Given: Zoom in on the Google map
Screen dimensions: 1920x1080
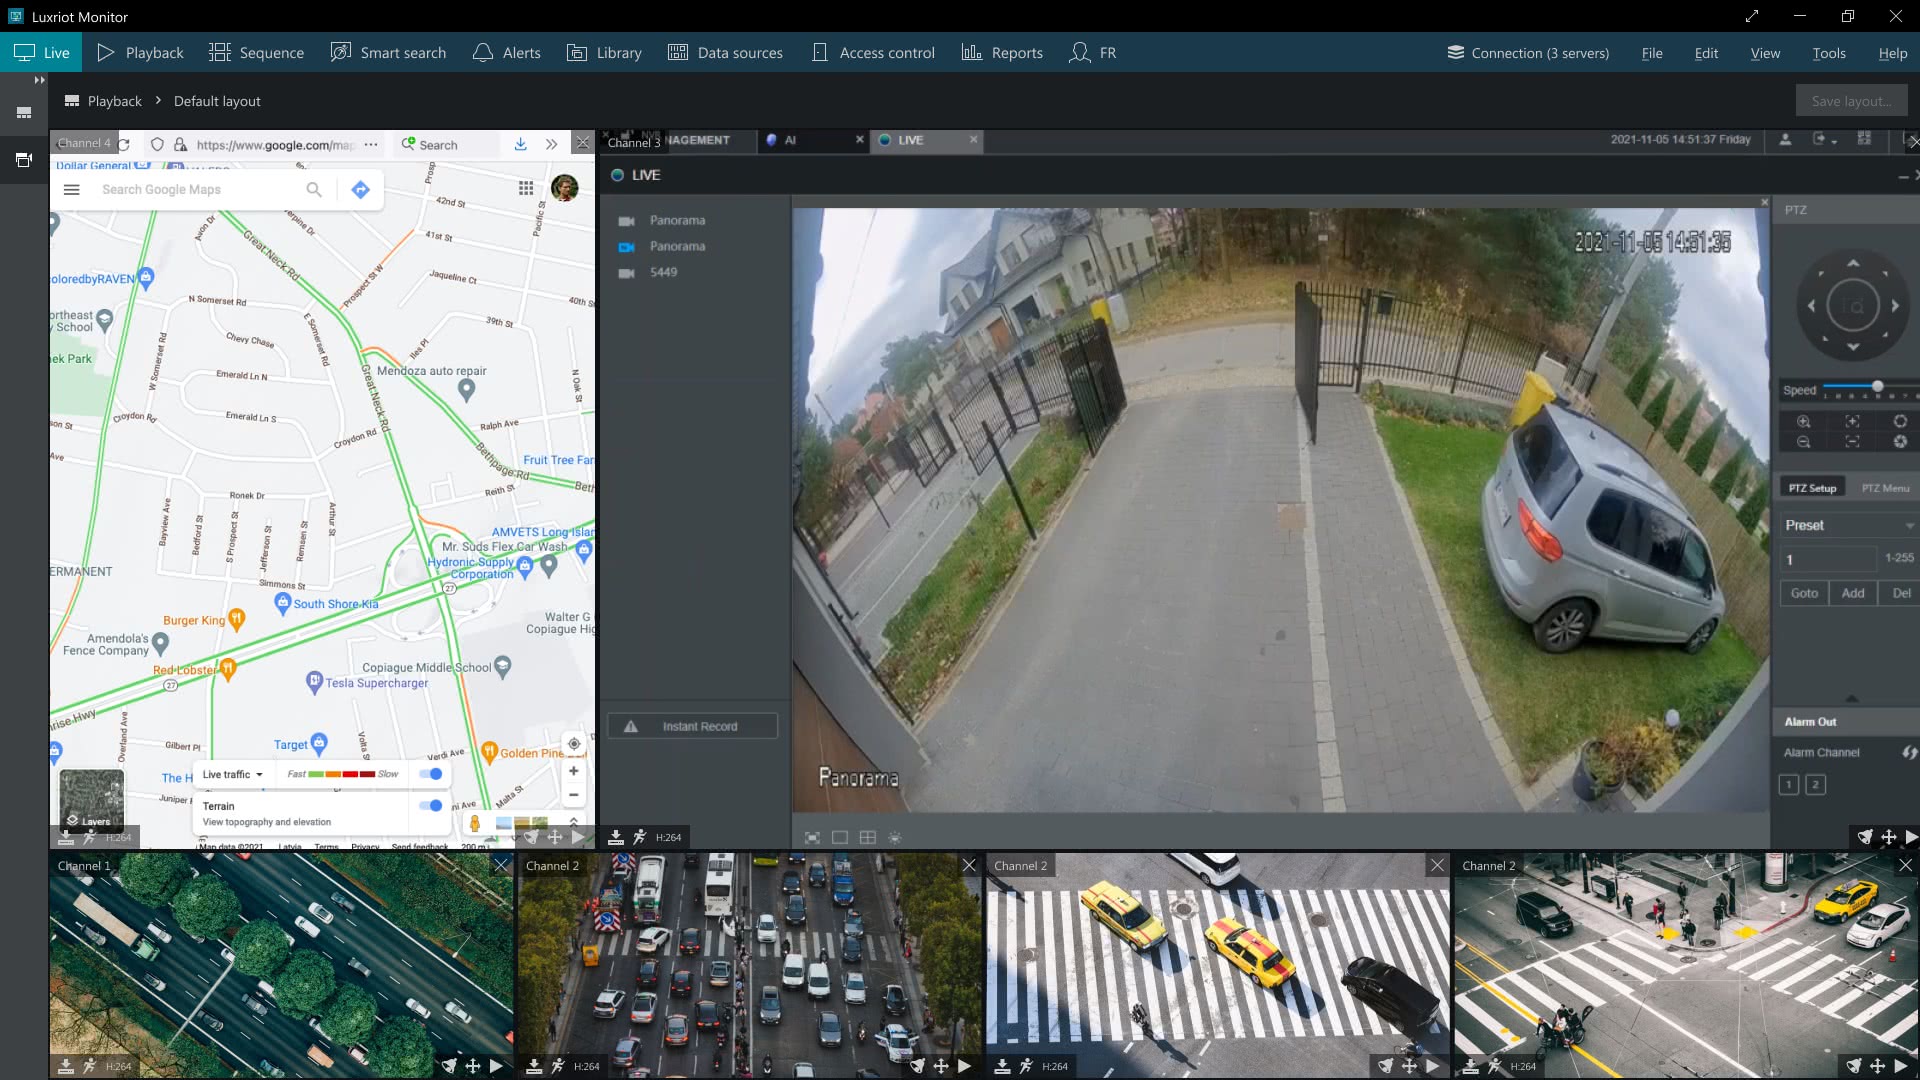Looking at the screenshot, I should (x=574, y=771).
